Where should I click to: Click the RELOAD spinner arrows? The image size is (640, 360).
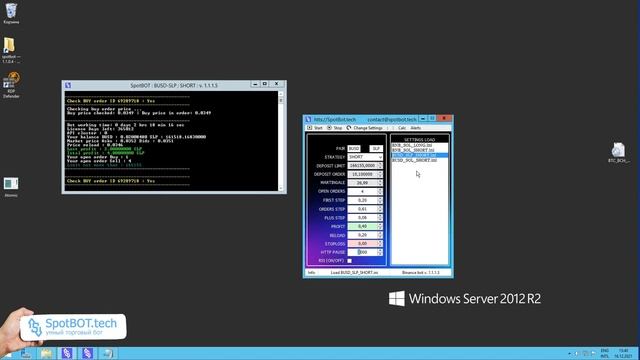[380, 235]
